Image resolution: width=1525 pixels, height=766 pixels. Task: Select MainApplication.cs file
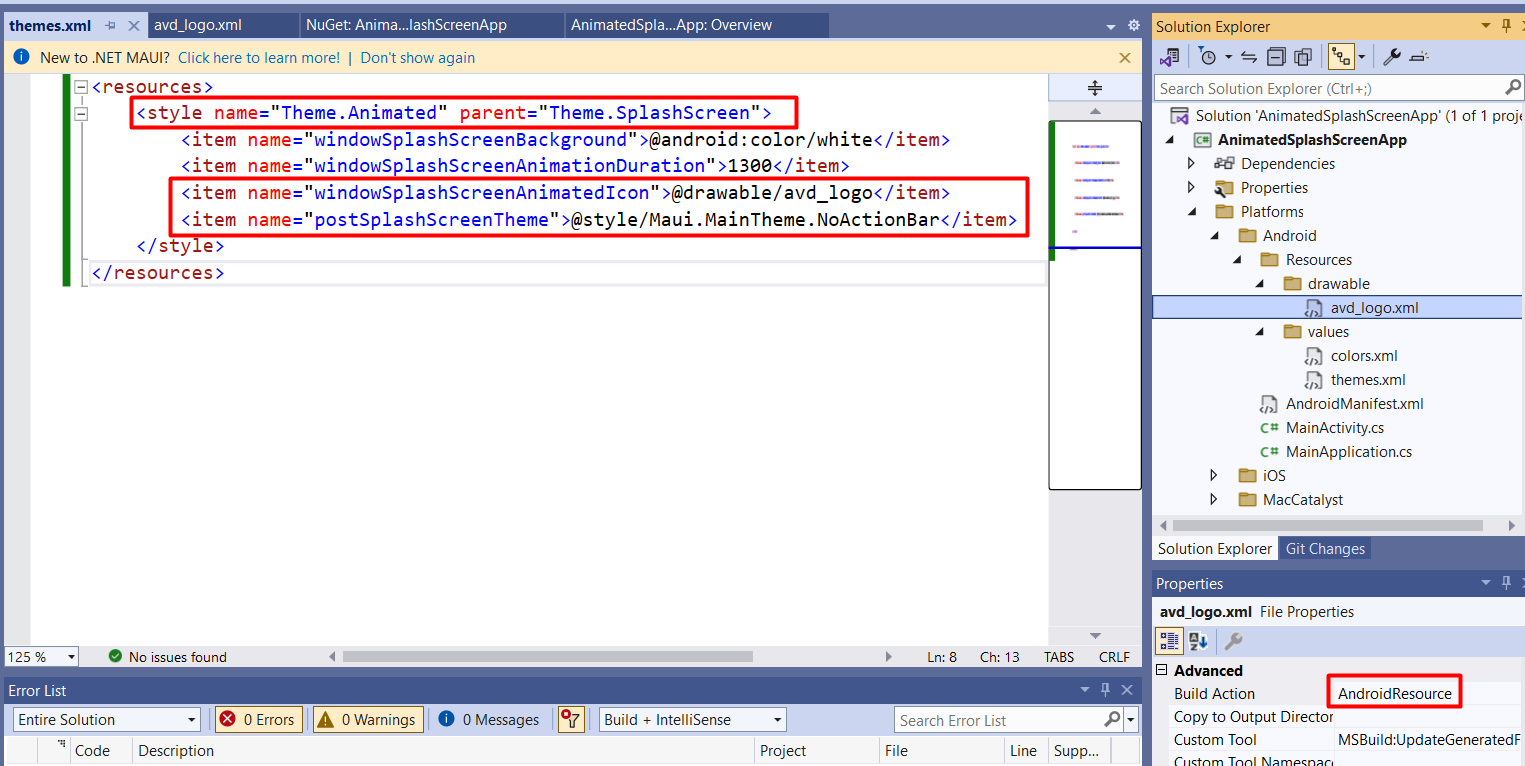pos(1349,452)
